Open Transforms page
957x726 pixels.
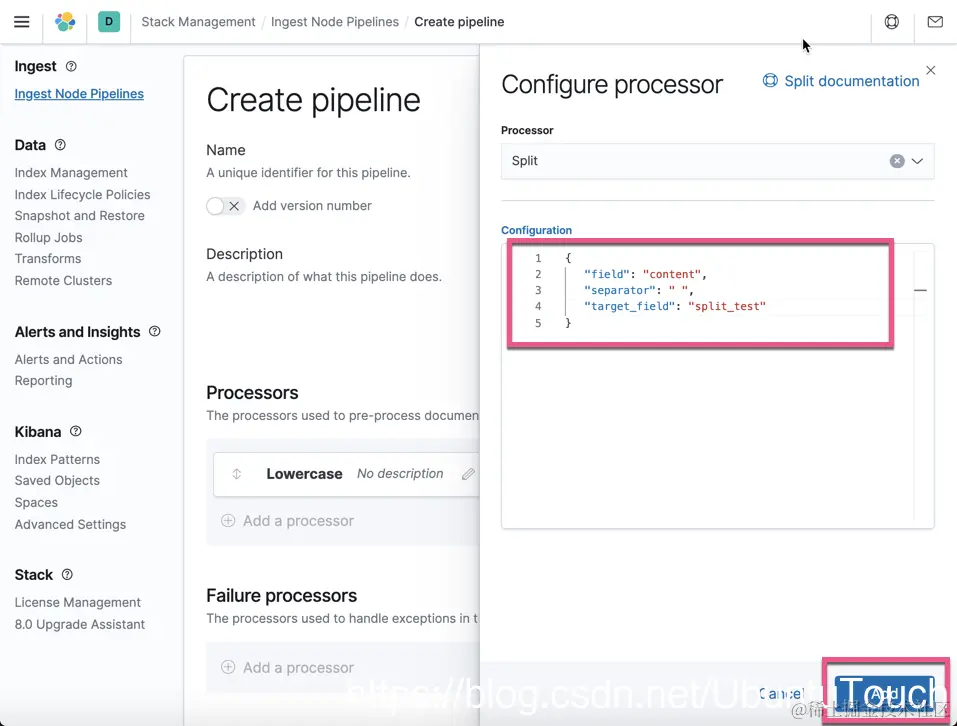click(x=48, y=259)
